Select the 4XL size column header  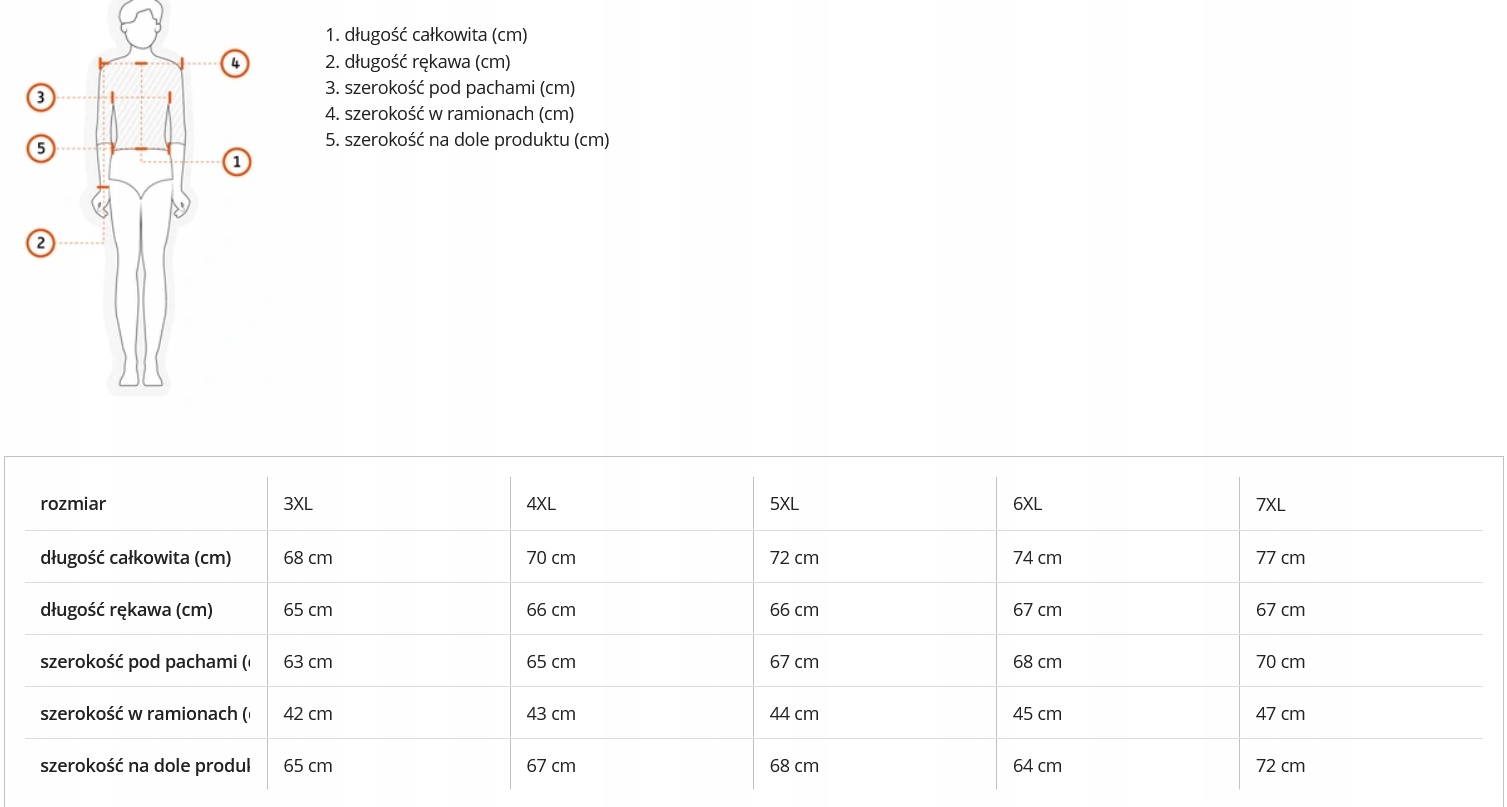(541, 504)
